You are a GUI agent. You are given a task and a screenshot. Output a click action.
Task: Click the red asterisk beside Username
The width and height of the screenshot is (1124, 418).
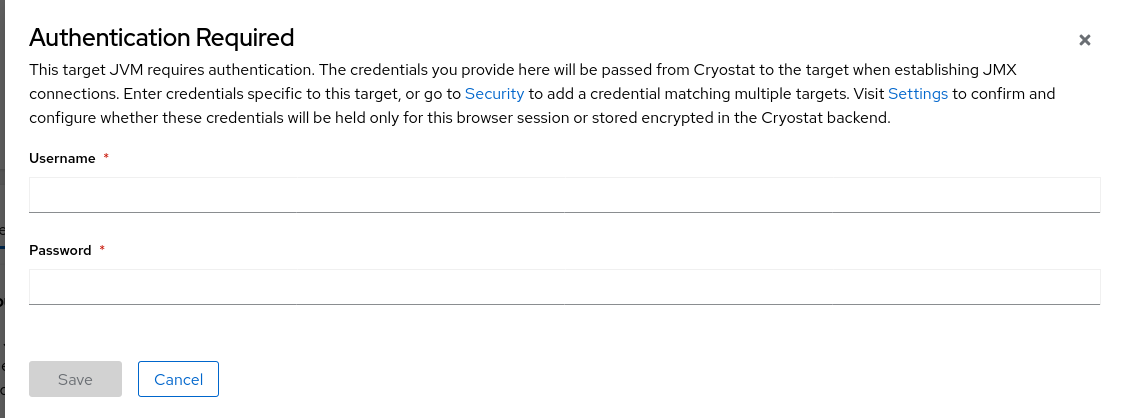pyautogui.click(x=106, y=158)
